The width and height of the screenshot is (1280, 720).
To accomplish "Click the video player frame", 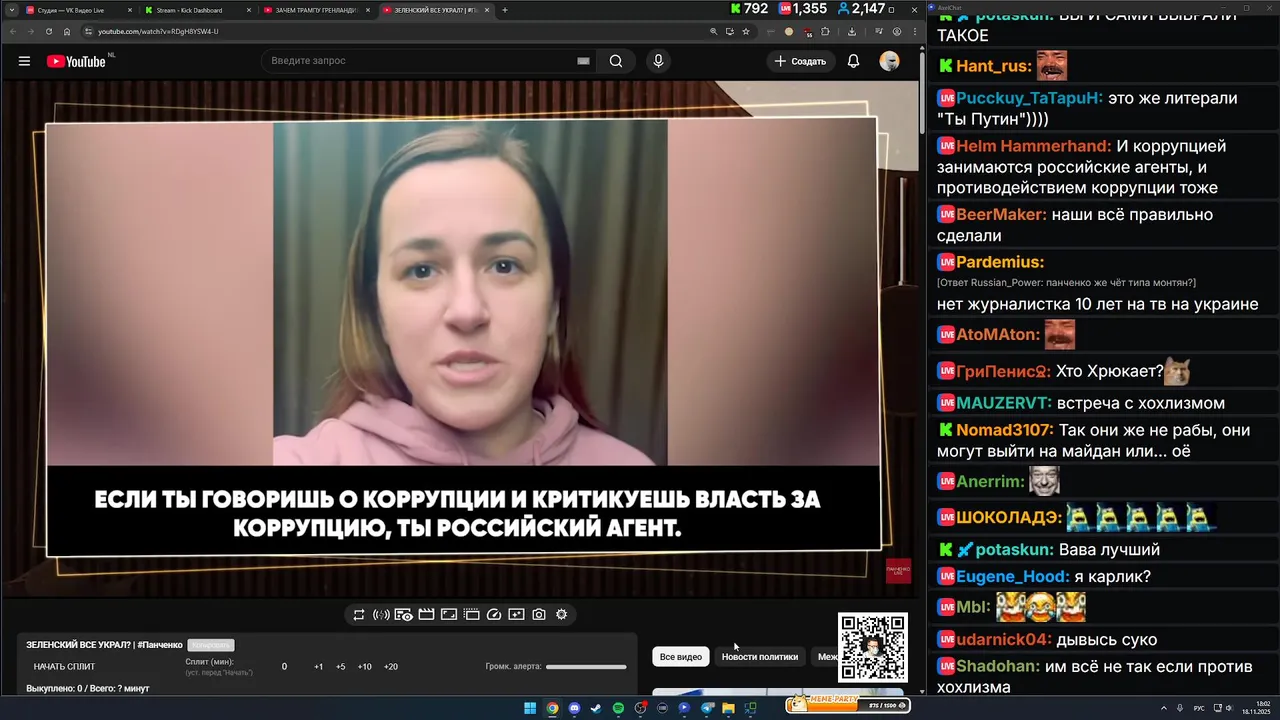I will point(461,337).
